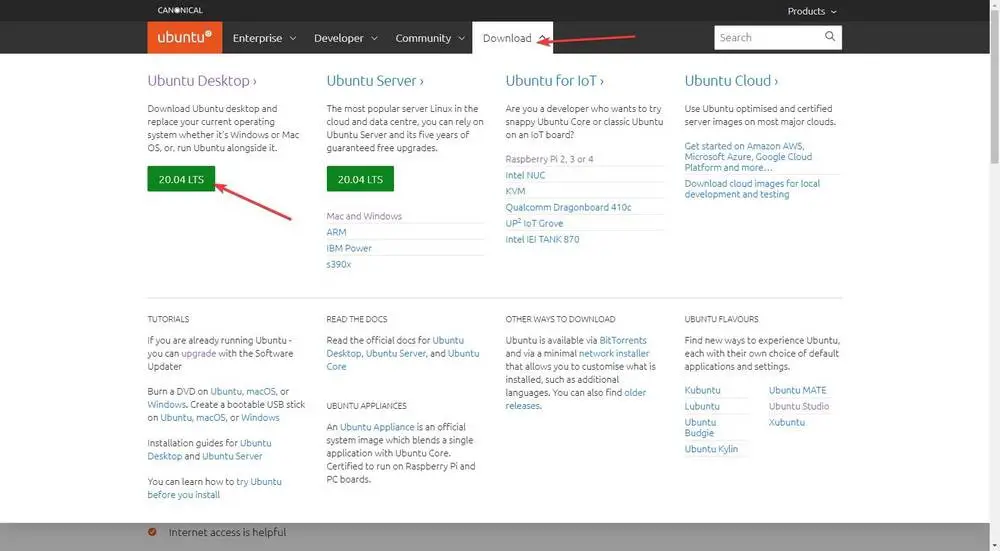Open the Lubuntu flavour link
This screenshot has height=551, width=1000.
click(702, 406)
